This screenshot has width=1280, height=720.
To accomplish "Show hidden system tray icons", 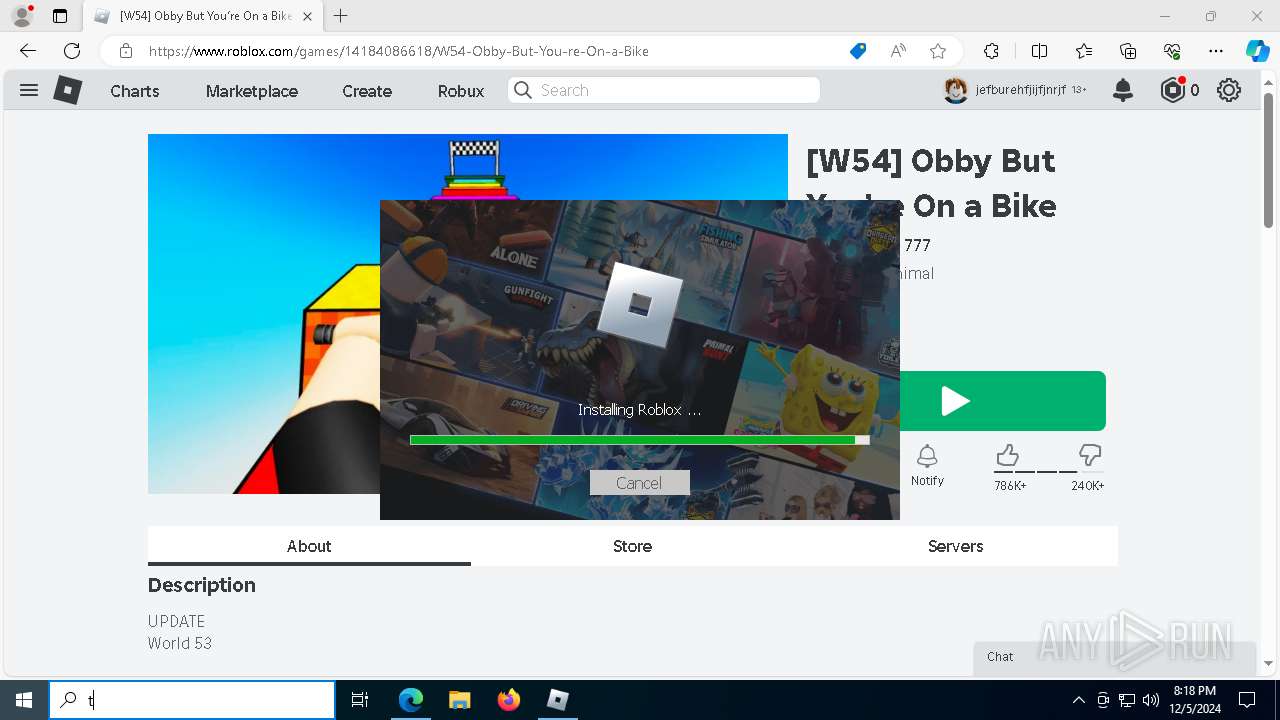I will 1078,700.
